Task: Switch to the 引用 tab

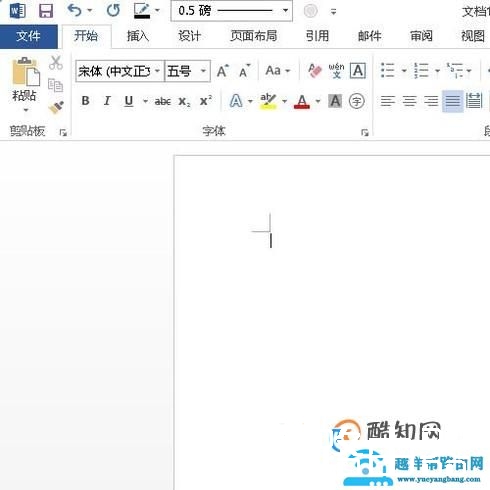Action: click(x=317, y=36)
